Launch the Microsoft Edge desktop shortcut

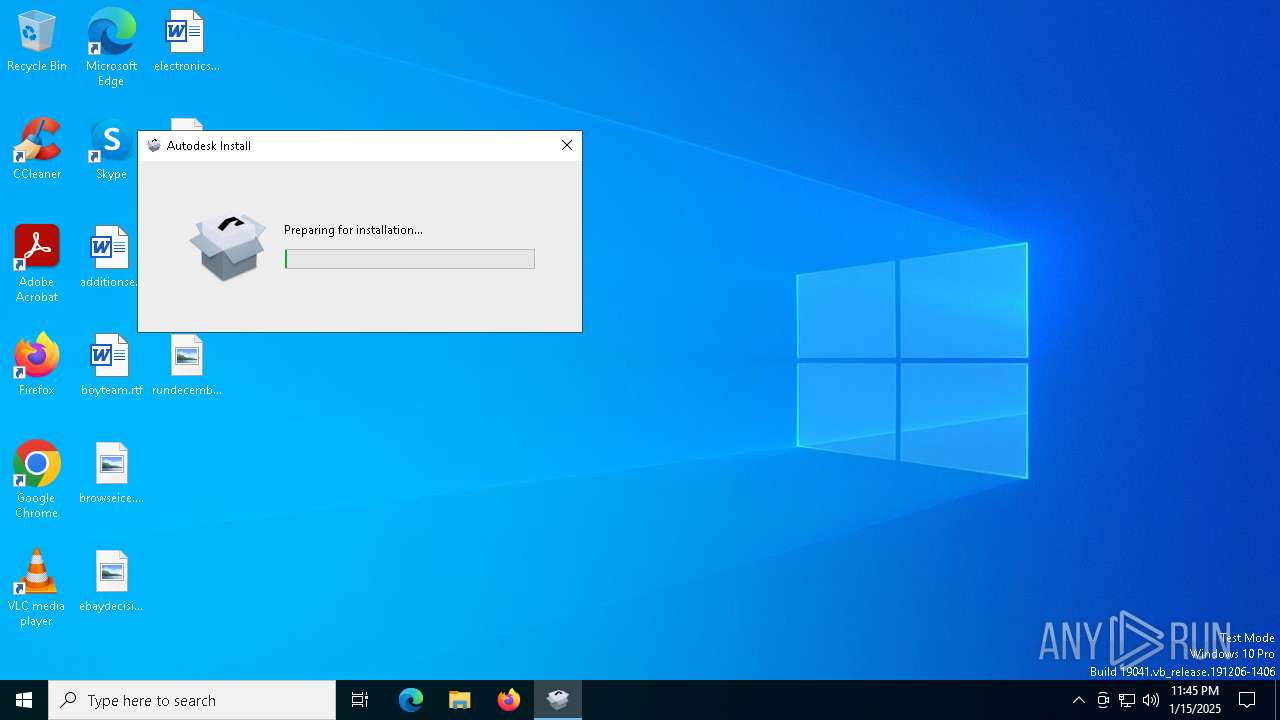111,48
